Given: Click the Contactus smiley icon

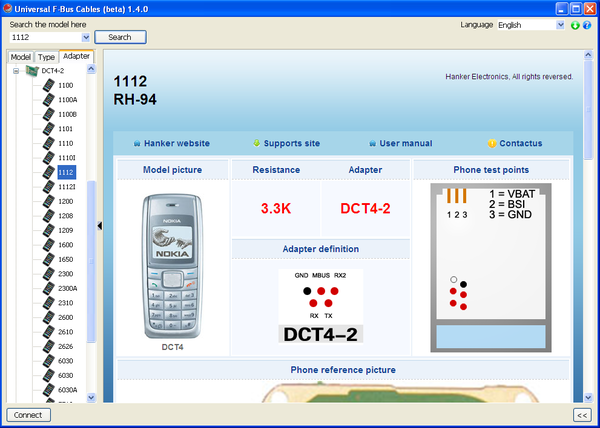Looking at the screenshot, I should 491,144.
